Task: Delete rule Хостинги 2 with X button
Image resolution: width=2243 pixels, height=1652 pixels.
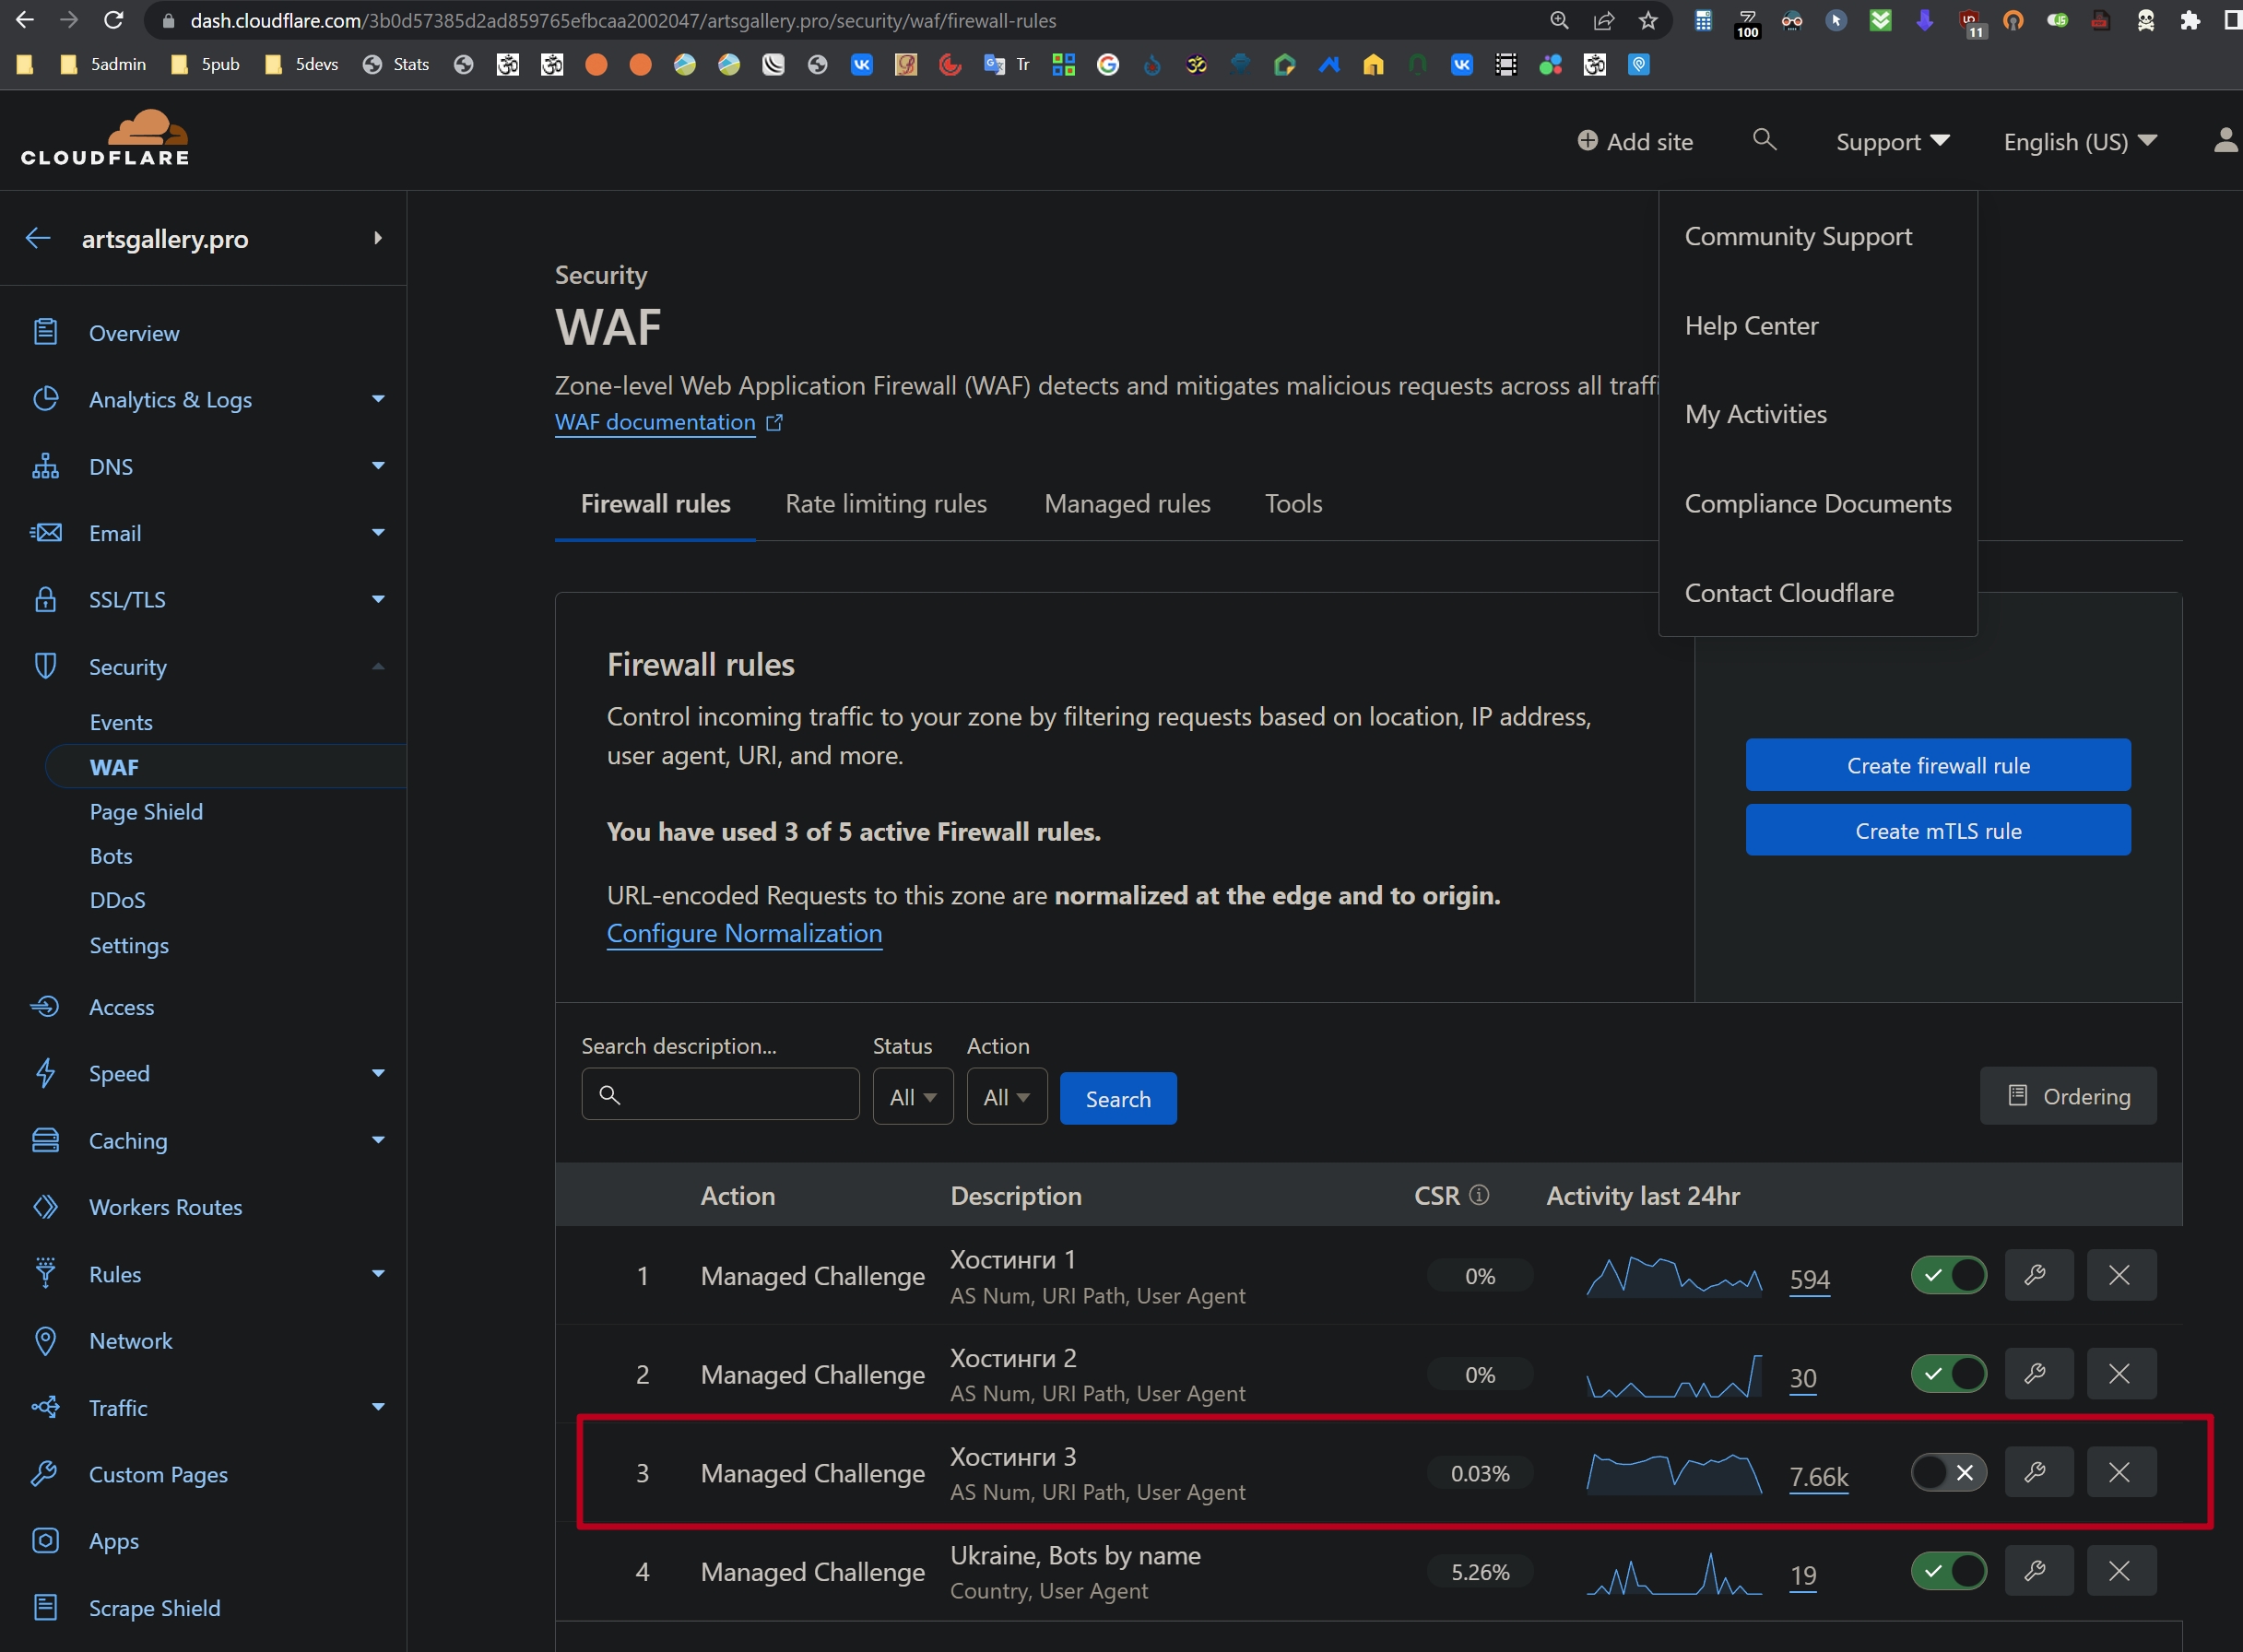Action: tap(2121, 1374)
